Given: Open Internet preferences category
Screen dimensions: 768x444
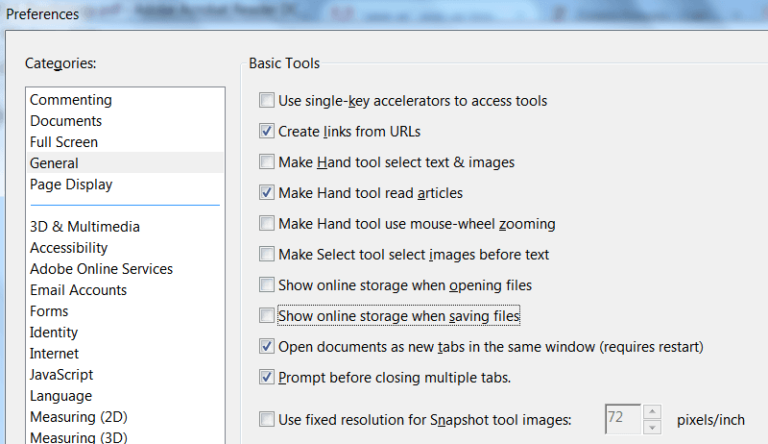Looking at the screenshot, I should (54, 353).
